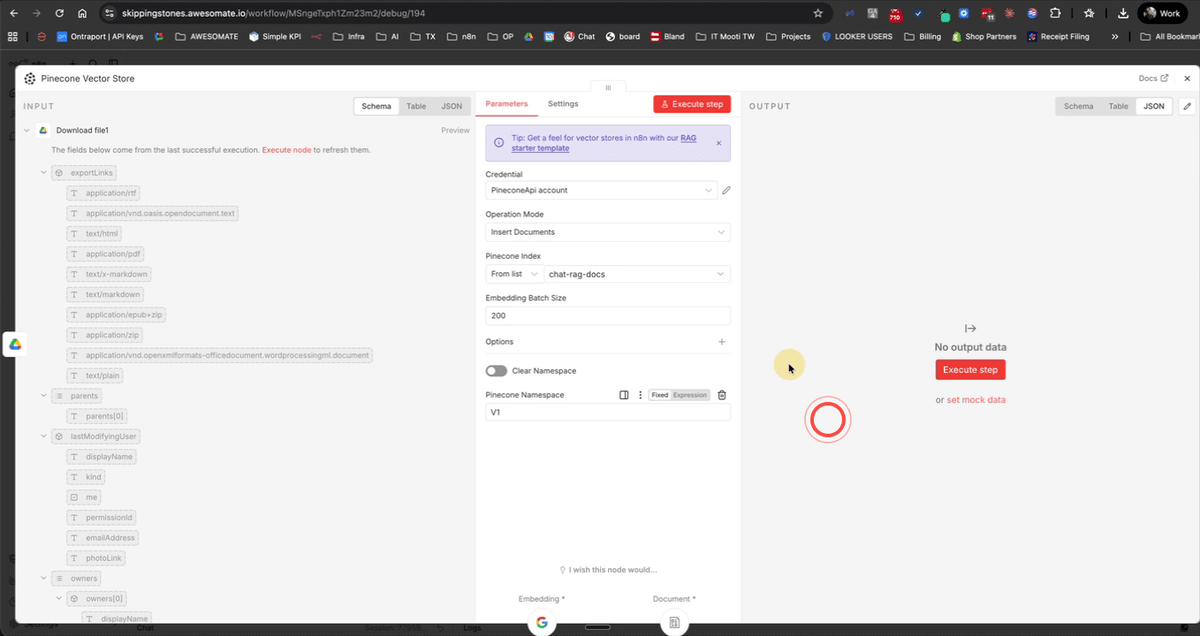Collapse the lastModifyingUser tree group
1200x636 pixels.
click(44, 437)
